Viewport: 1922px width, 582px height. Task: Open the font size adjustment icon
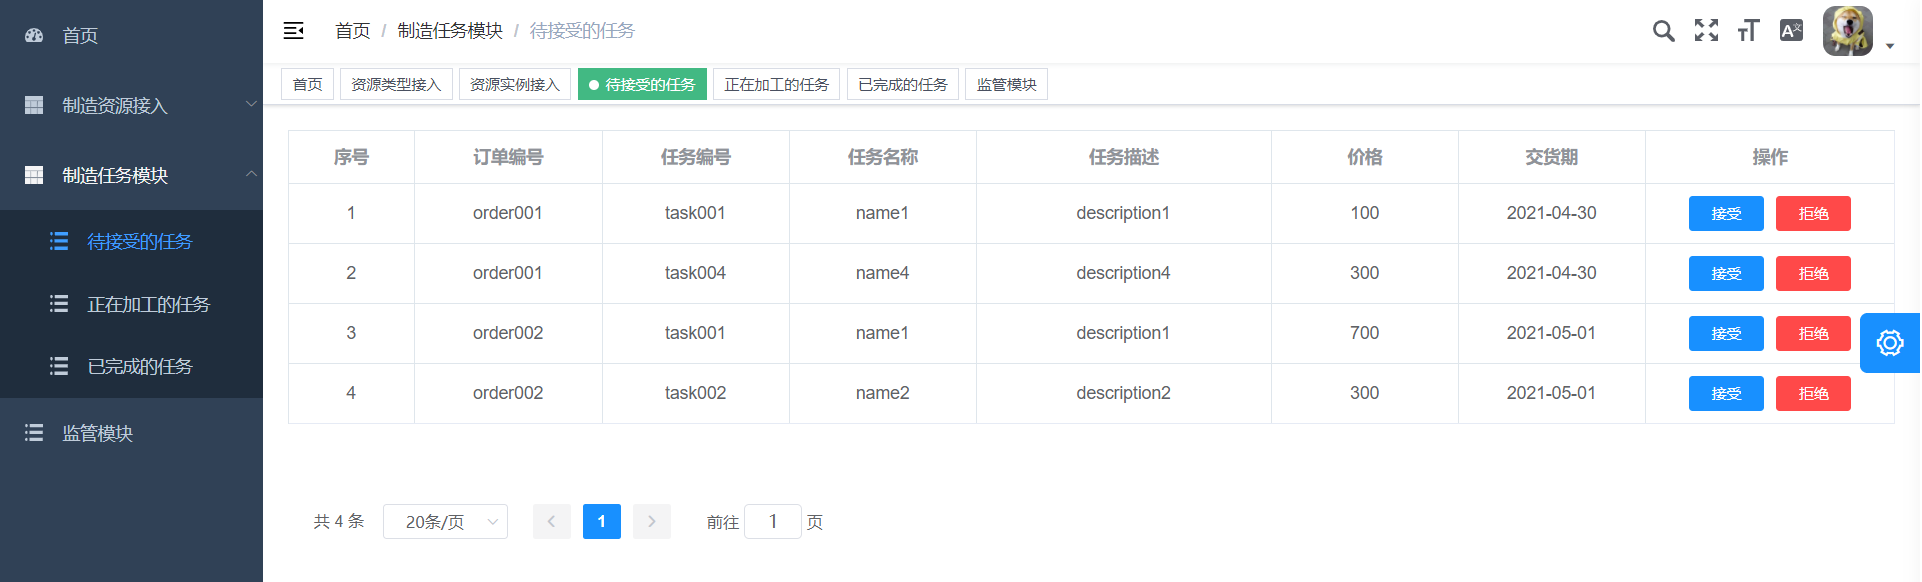(x=1748, y=31)
